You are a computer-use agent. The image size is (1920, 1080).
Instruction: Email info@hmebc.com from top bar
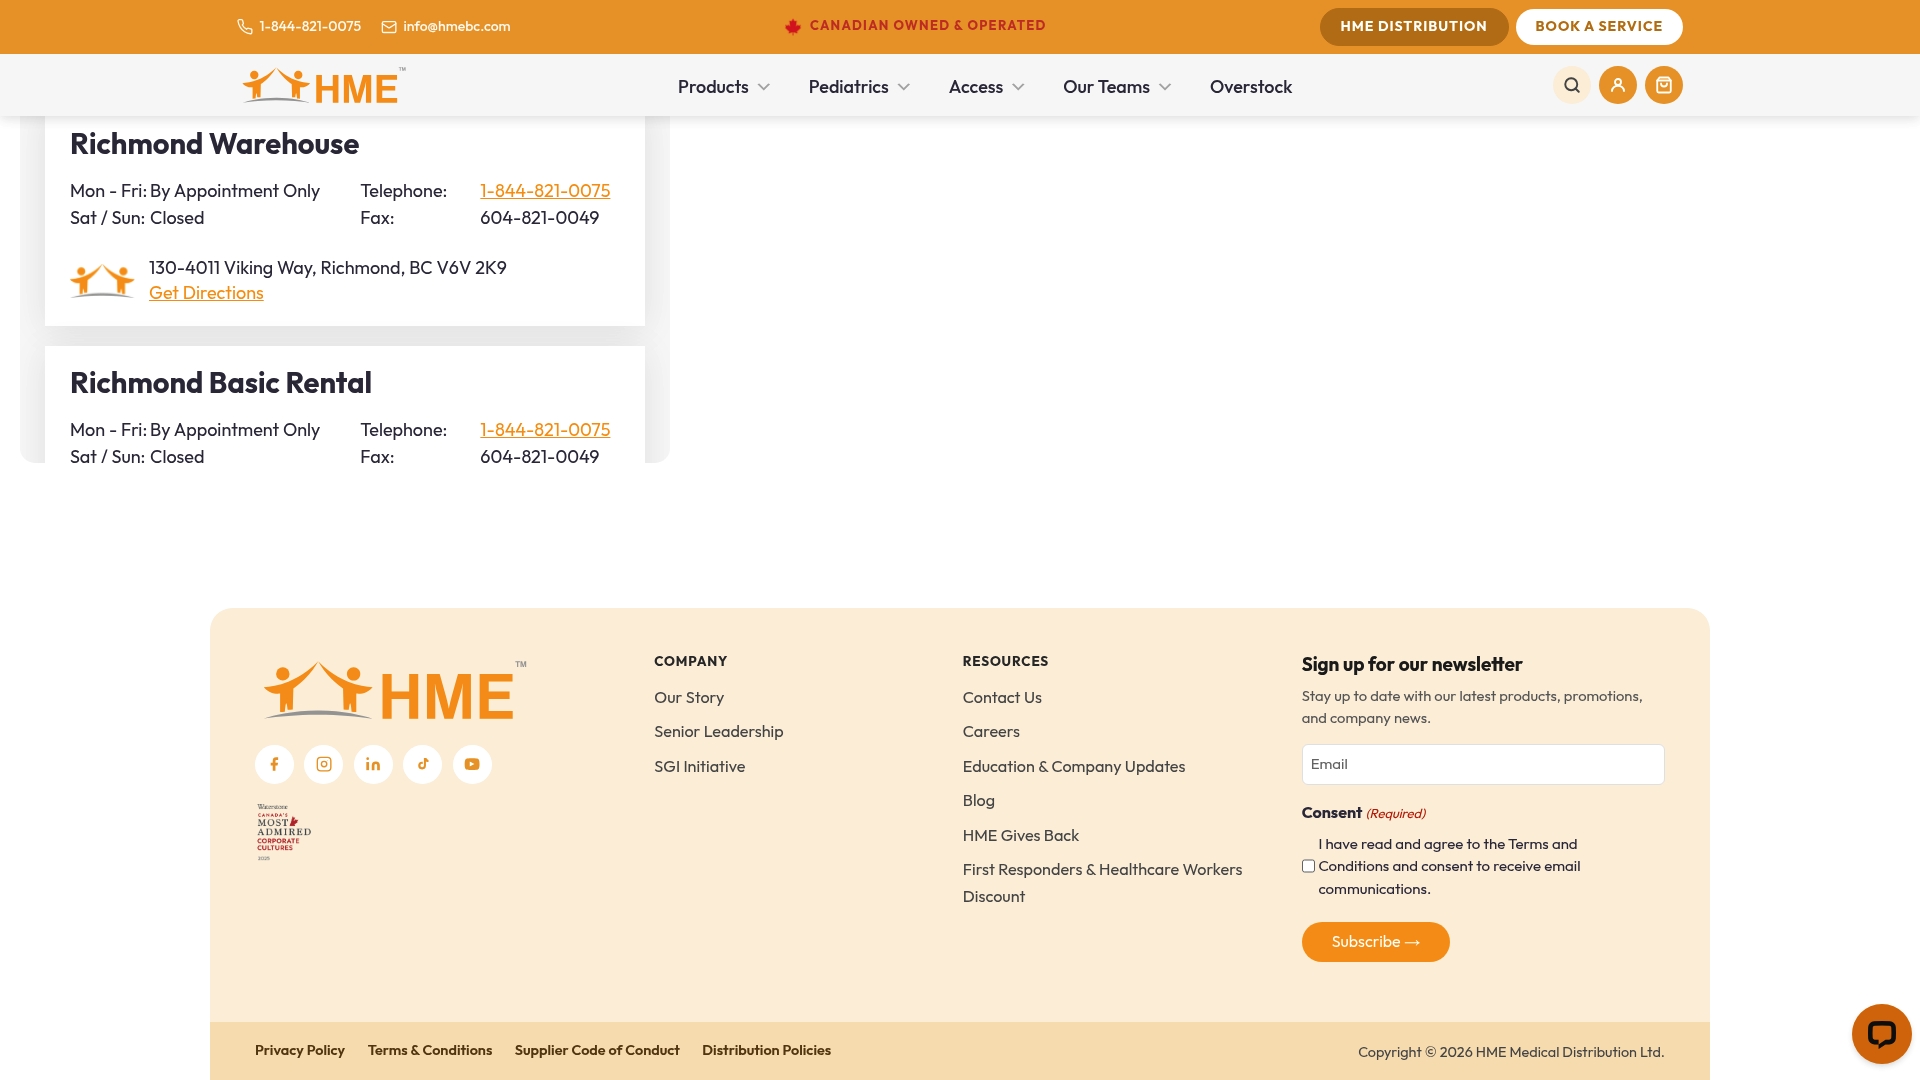[x=457, y=27]
